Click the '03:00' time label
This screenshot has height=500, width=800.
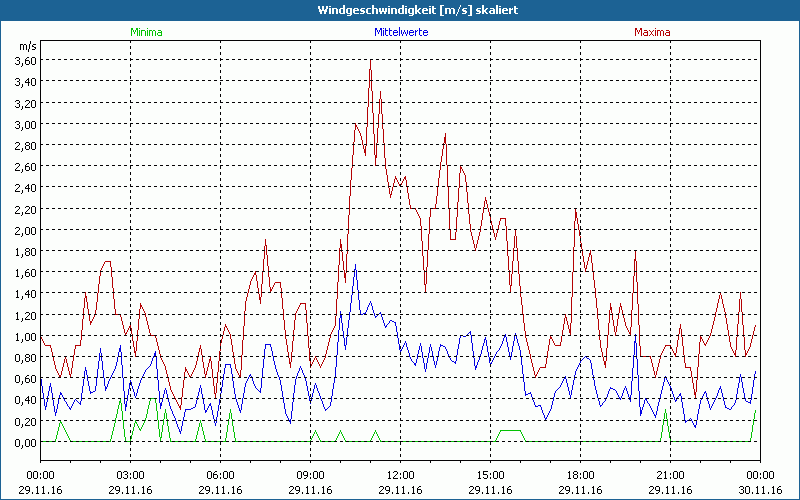131,476
